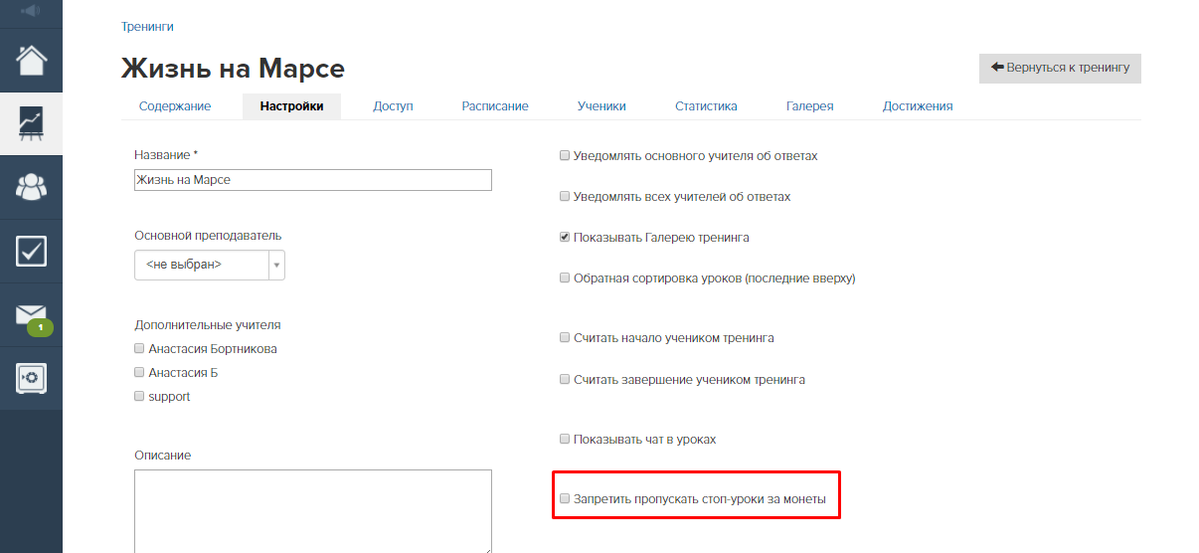Click the green message count badge

click(x=41, y=329)
